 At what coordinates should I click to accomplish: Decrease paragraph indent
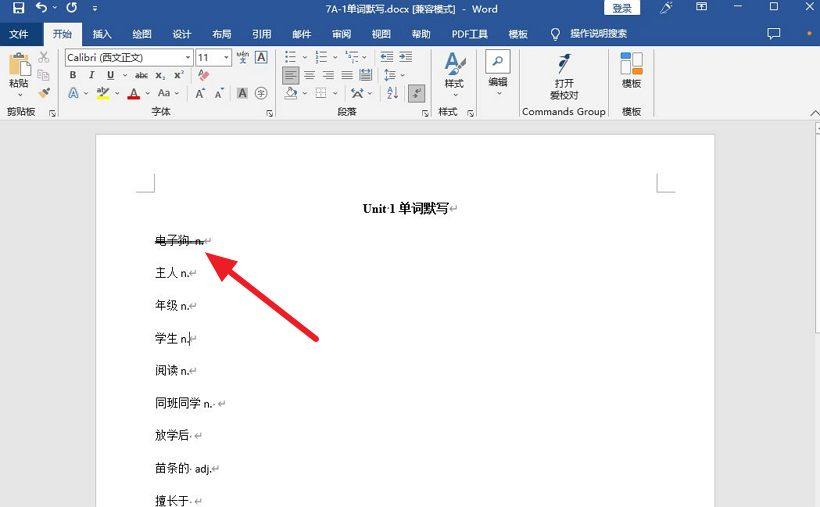(x=387, y=57)
